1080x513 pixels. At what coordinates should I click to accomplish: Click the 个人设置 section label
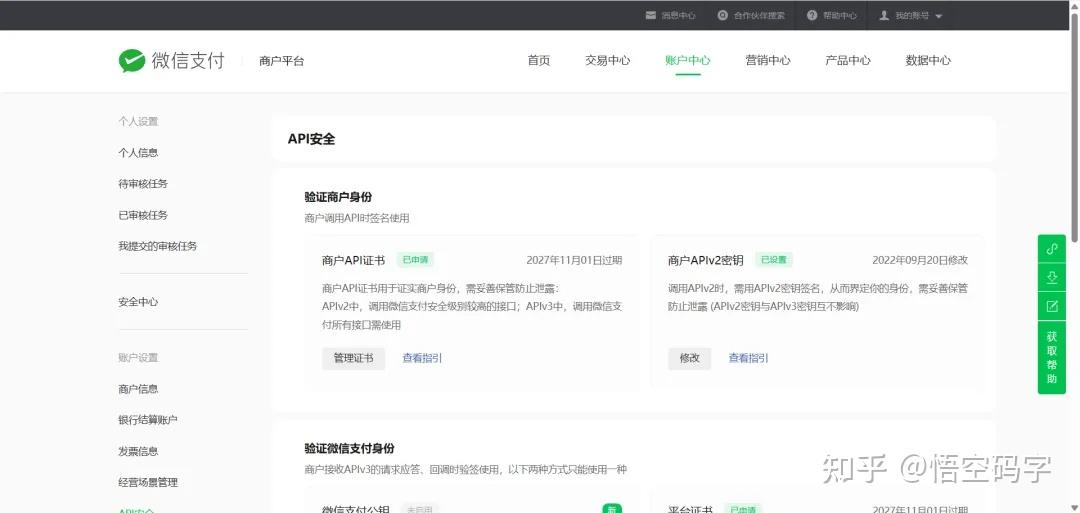(138, 122)
